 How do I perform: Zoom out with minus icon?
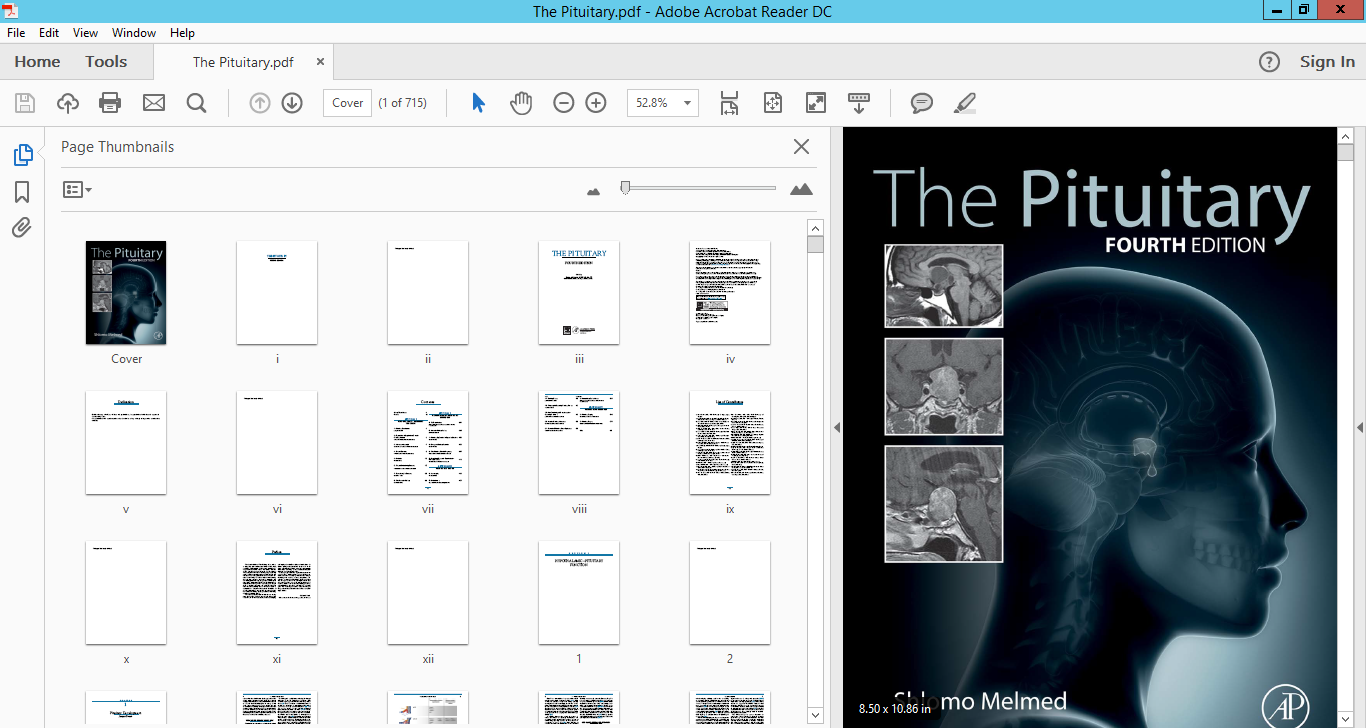pyautogui.click(x=564, y=103)
